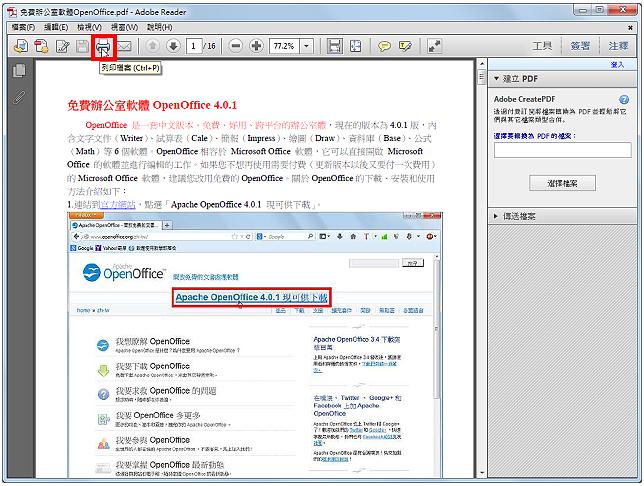The height and width of the screenshot is (486, 644).
Task: Click the 官方網站 hyperlink in document
Action: point(118,205)
